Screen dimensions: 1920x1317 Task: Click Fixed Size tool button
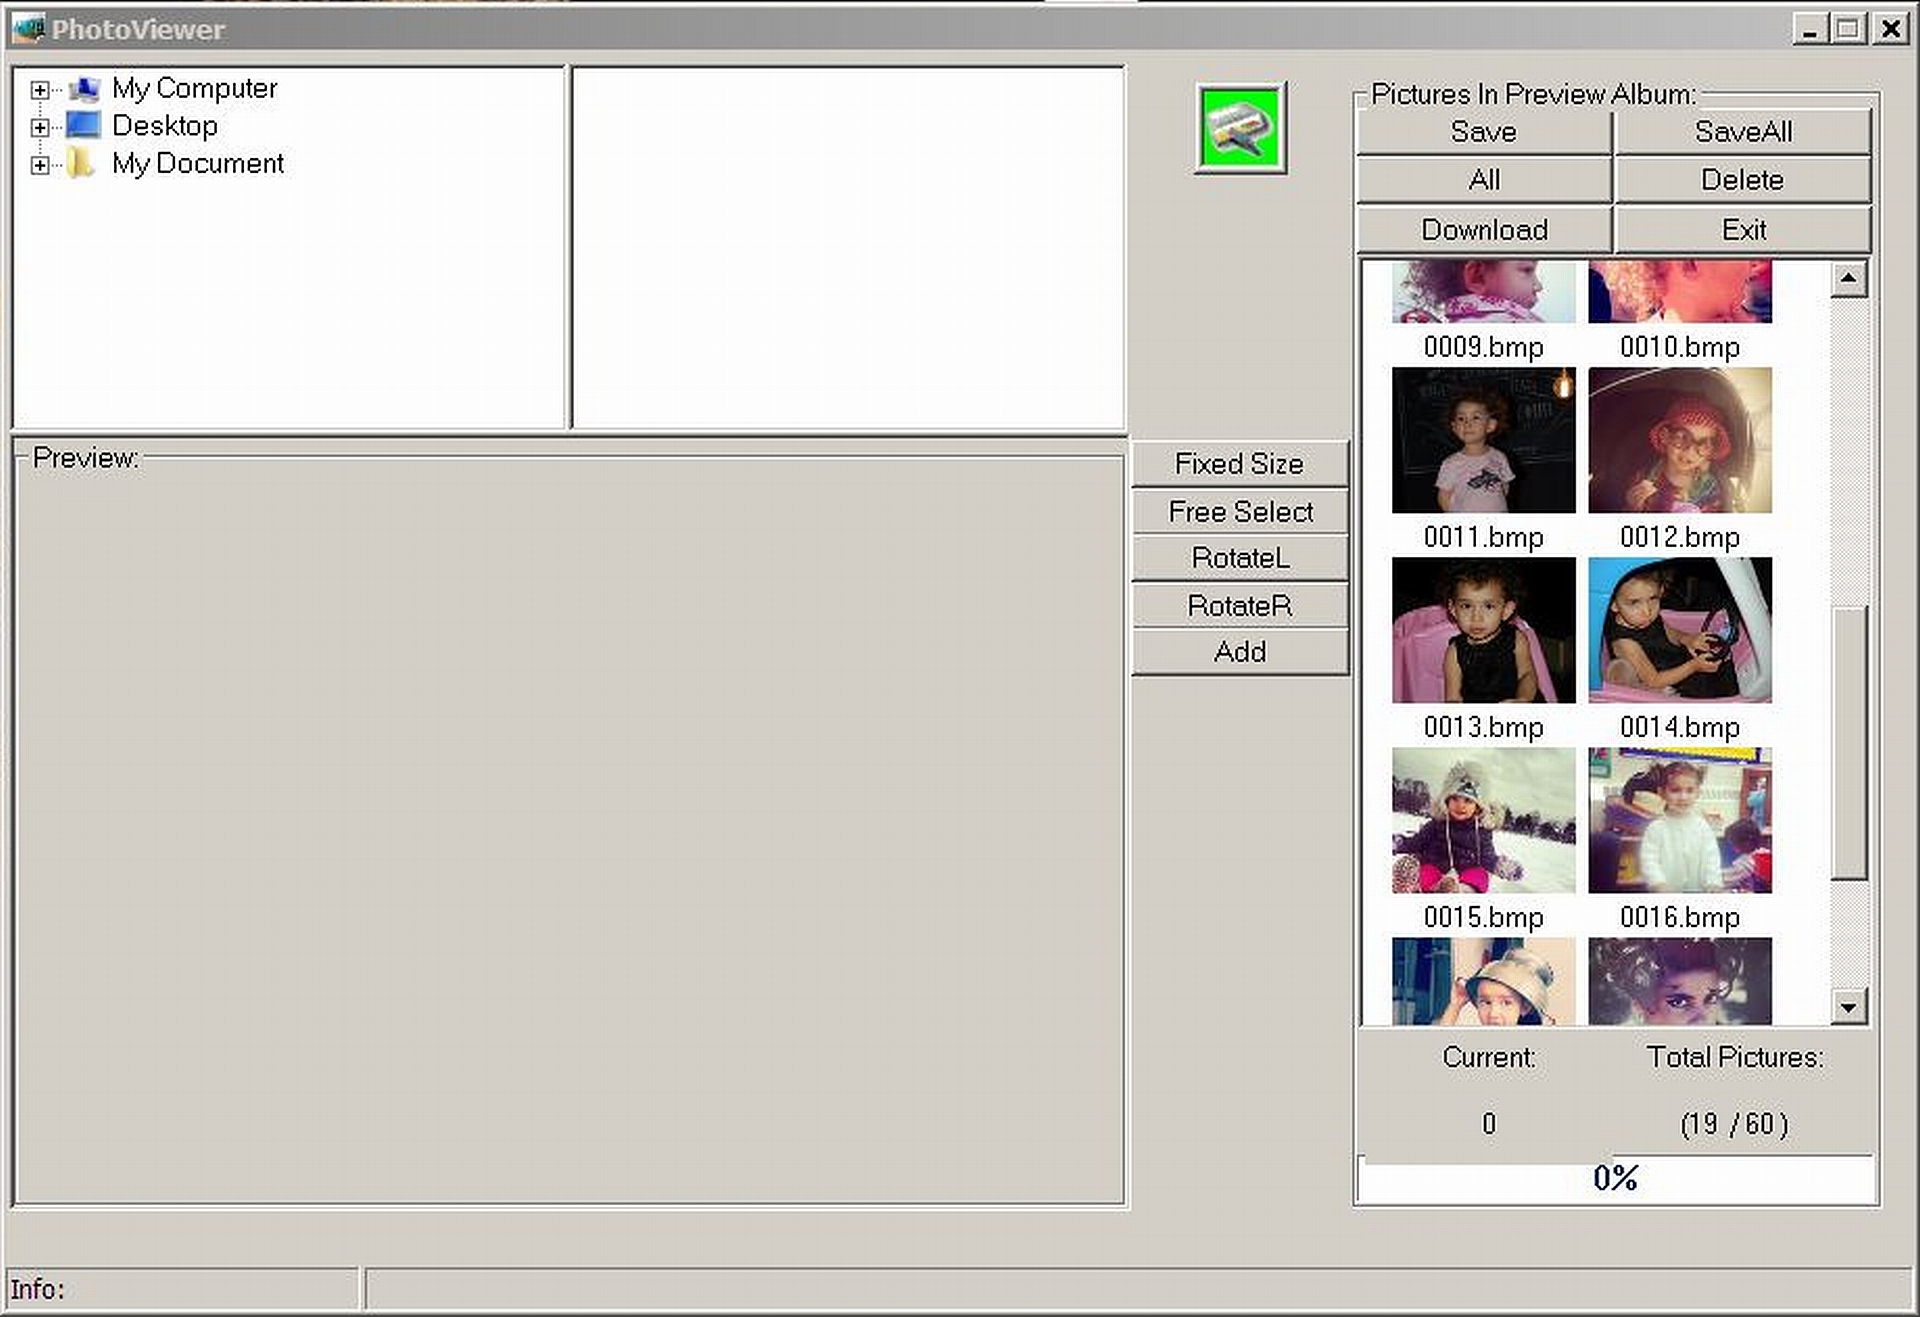point(1239,464)
